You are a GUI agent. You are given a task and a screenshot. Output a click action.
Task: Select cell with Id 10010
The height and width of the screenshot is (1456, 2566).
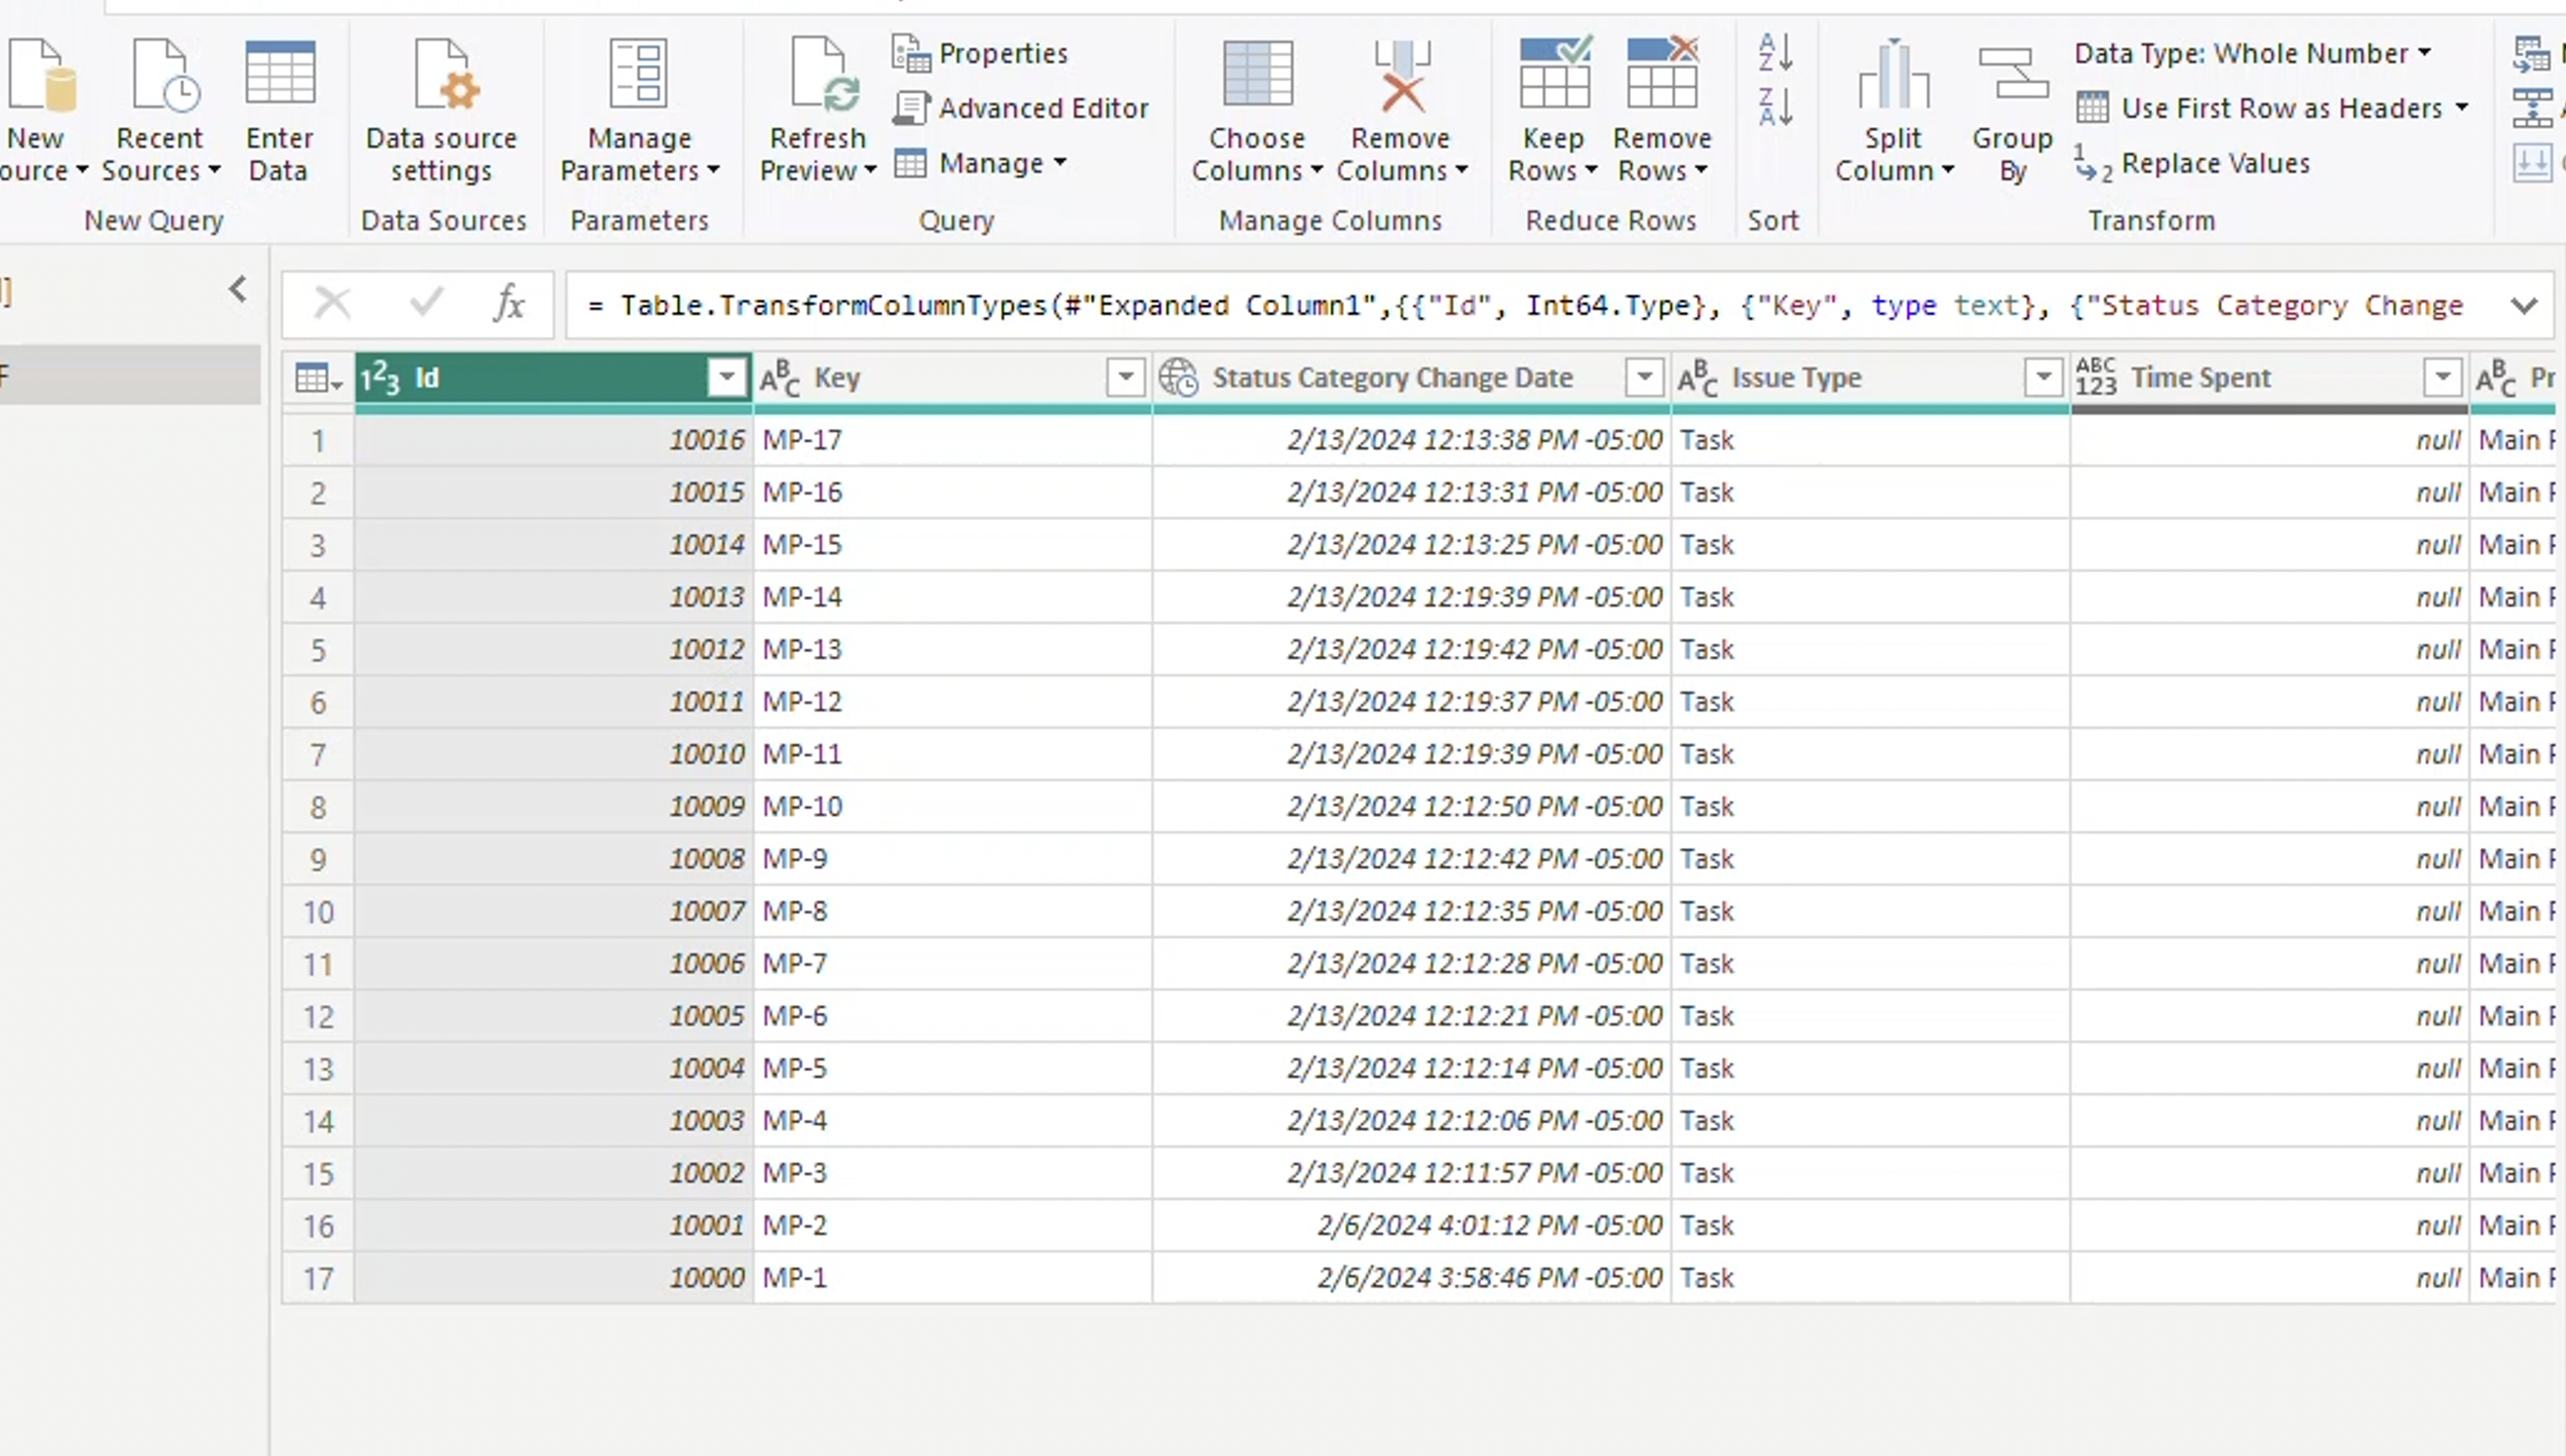554,755
